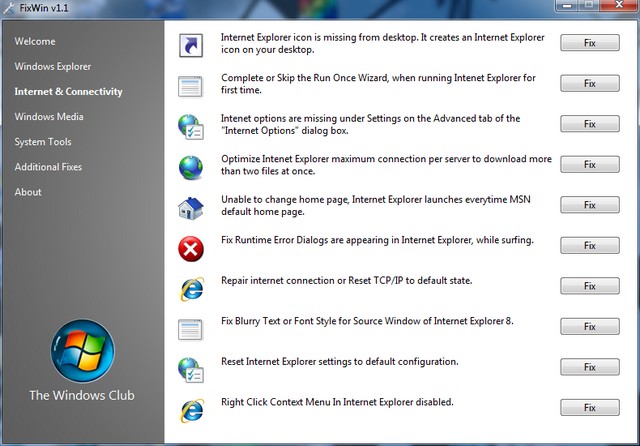The width and height of the screenshot is (640, 446).
Task: Click the description 'Repair internet connection or Reset TCP/IP'
Action: click(x=347, y=281)
